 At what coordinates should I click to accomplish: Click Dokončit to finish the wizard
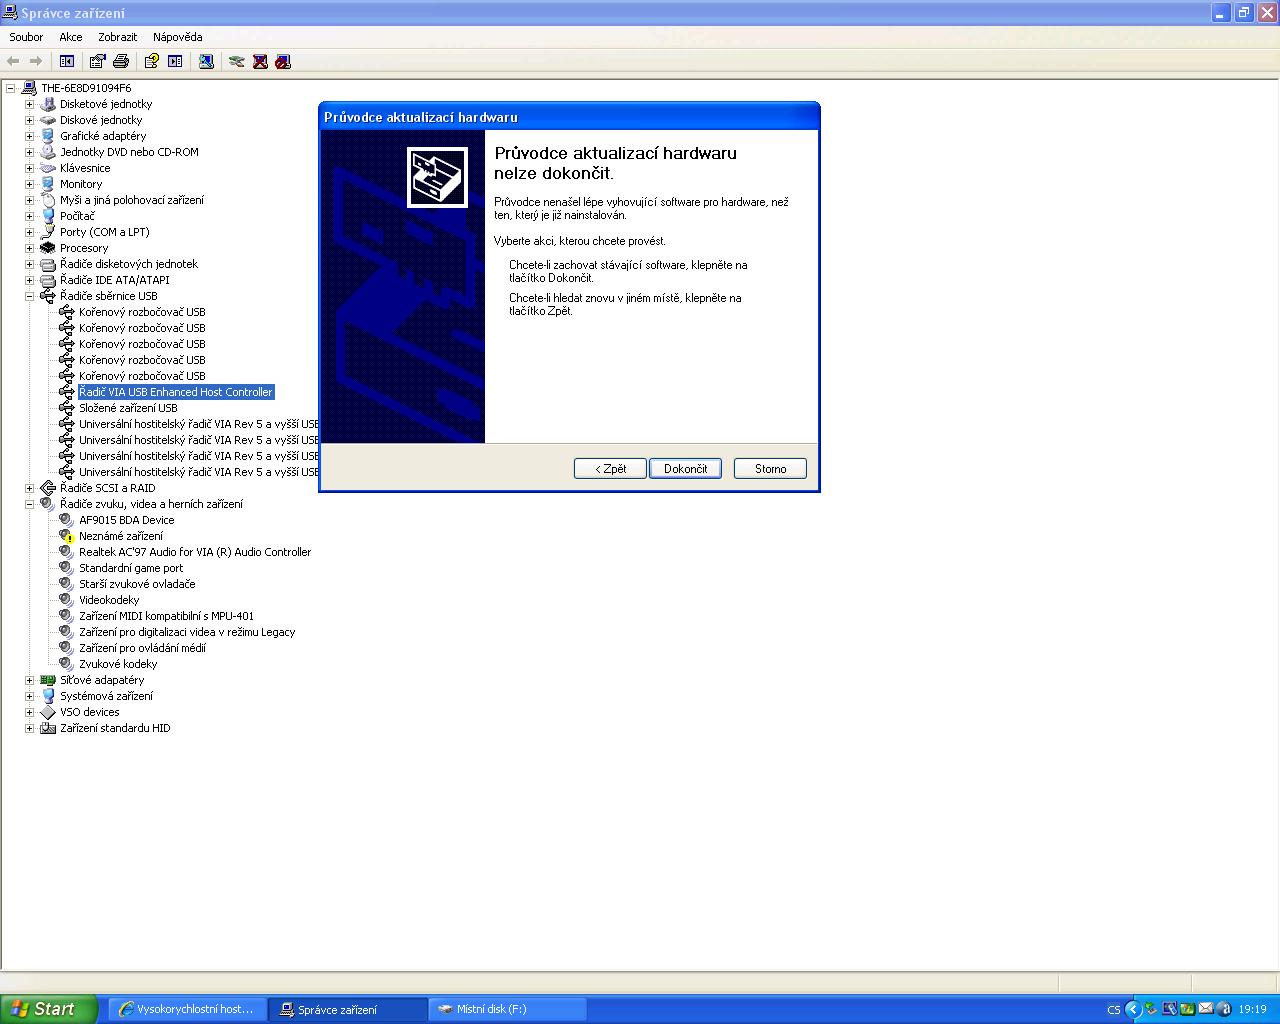pyautogui.click(x=685, y=468)
